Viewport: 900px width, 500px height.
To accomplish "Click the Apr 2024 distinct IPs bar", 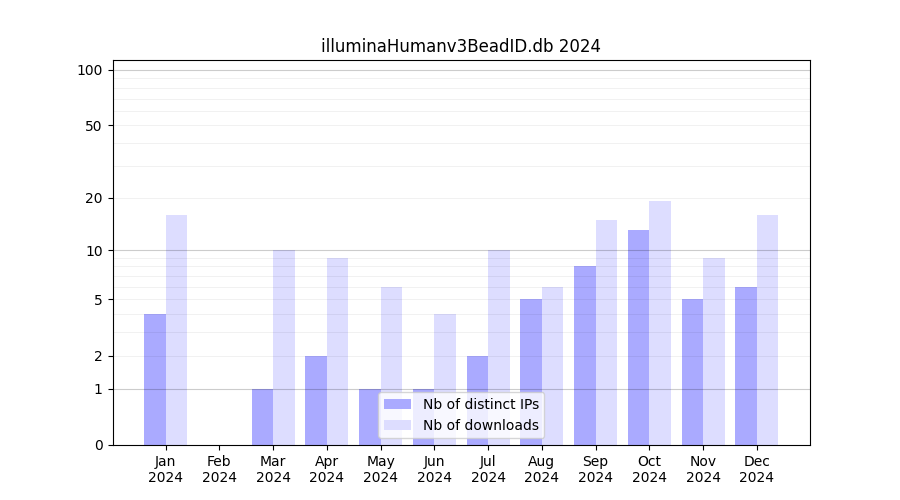I will pos(316,400).
